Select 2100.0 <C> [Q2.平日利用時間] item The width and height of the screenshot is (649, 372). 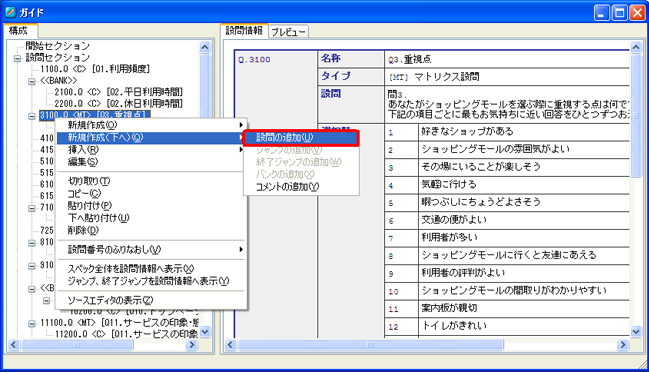[x=118, y=92]
